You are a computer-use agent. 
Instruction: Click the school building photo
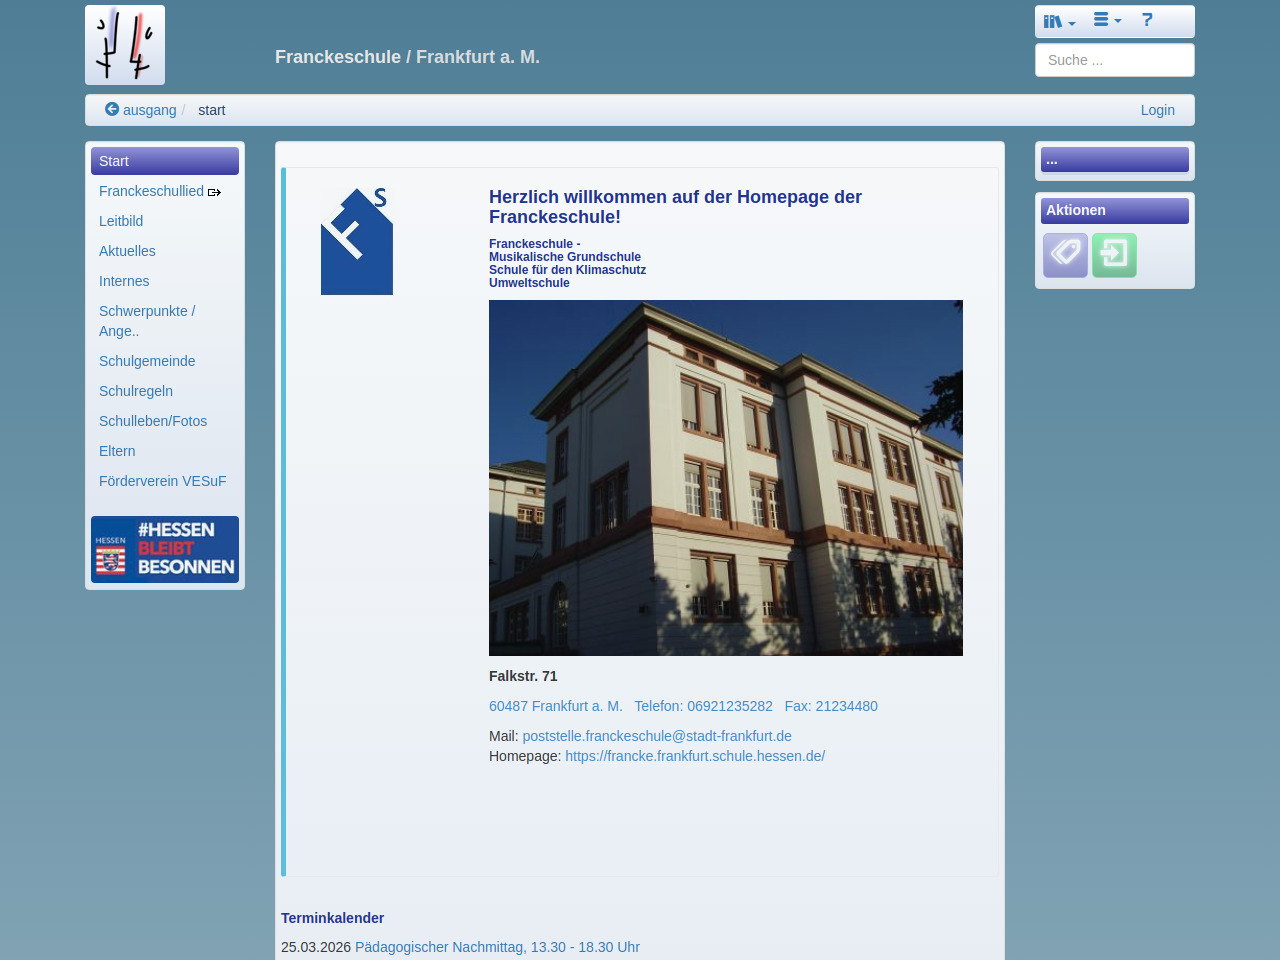point(725,478)
